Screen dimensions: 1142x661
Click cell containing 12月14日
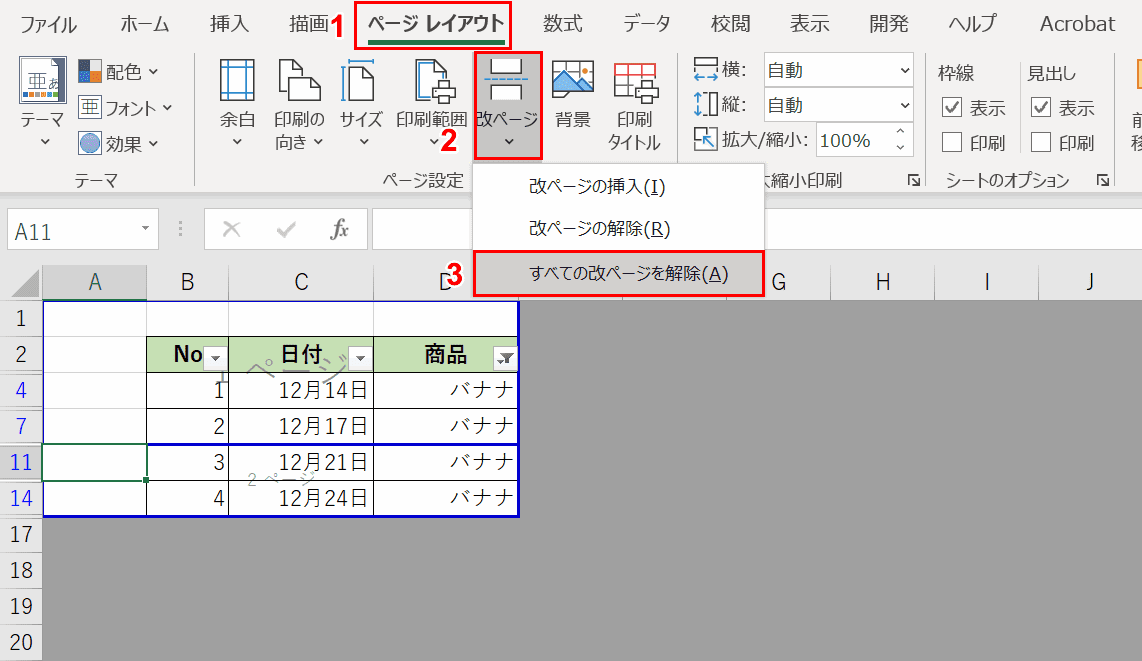pos(301,391)
